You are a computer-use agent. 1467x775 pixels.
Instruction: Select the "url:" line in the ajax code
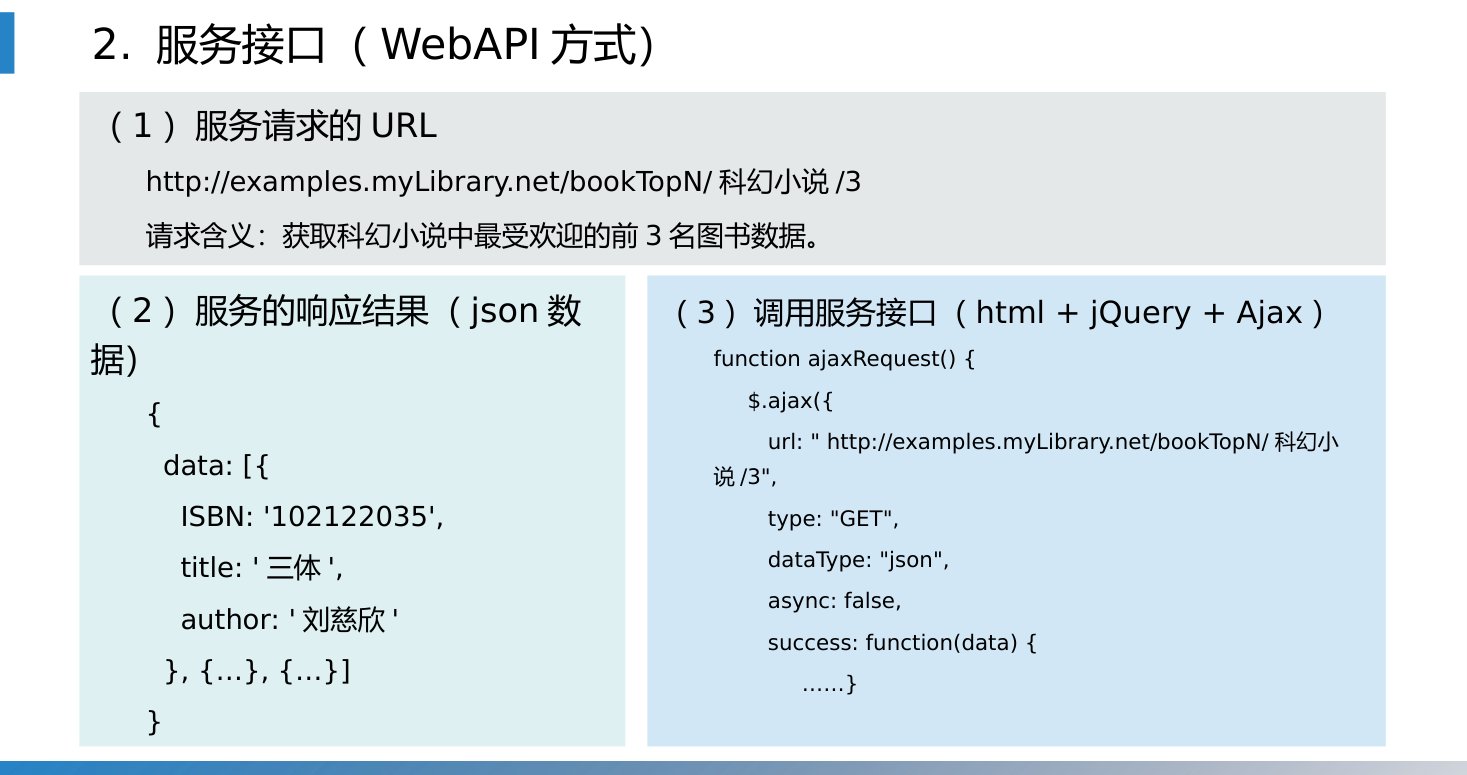[x=1026, y=459]
